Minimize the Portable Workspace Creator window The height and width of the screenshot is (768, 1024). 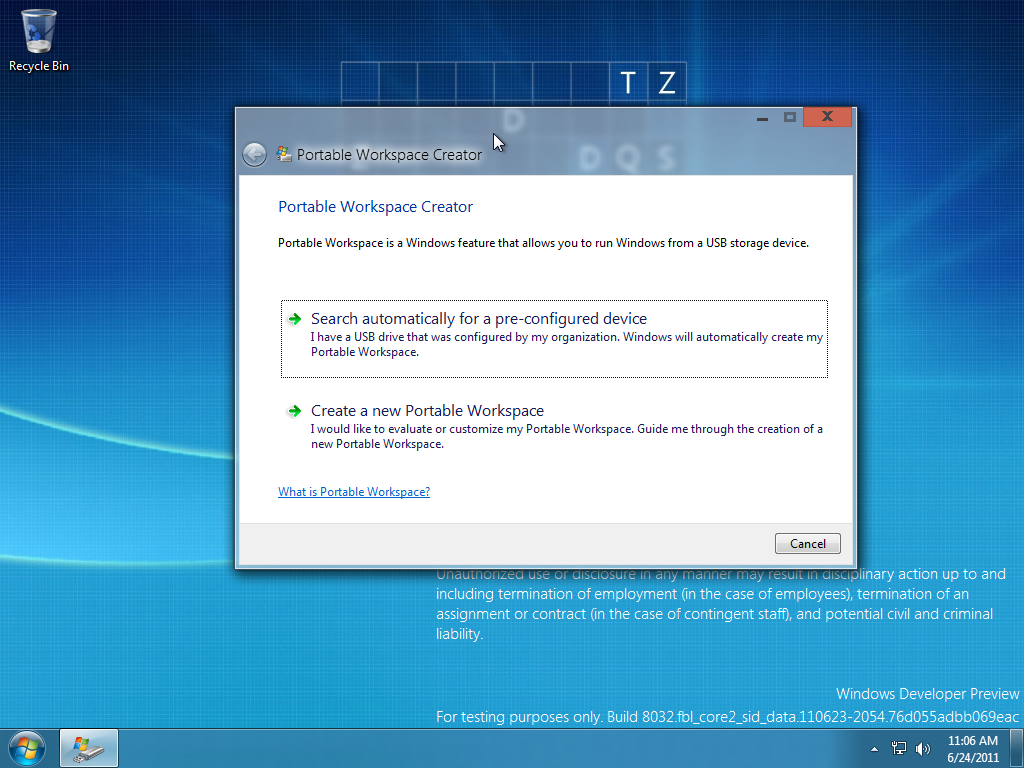pyautogui.click(x=763, y=118)
